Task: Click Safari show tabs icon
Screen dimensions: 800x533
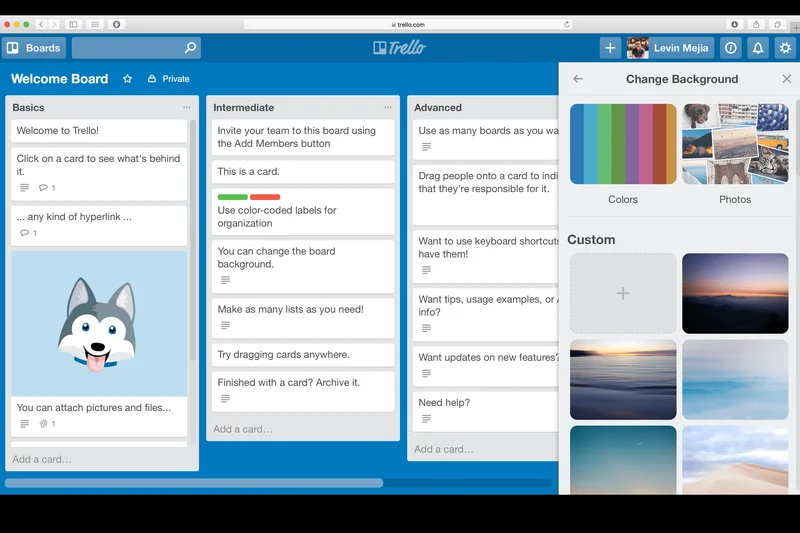Action: click(x=778, y=24)
